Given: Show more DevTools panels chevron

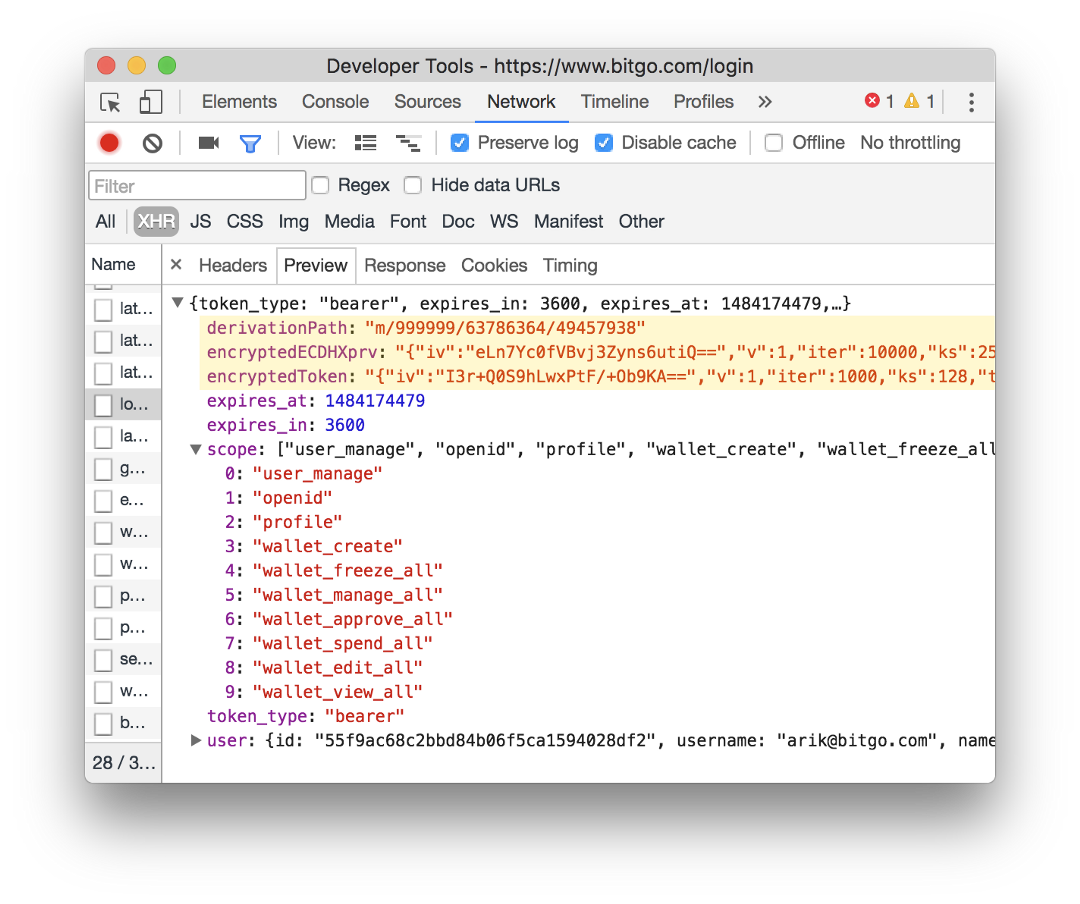Looking at the screenshot, I should coord(765,102).
